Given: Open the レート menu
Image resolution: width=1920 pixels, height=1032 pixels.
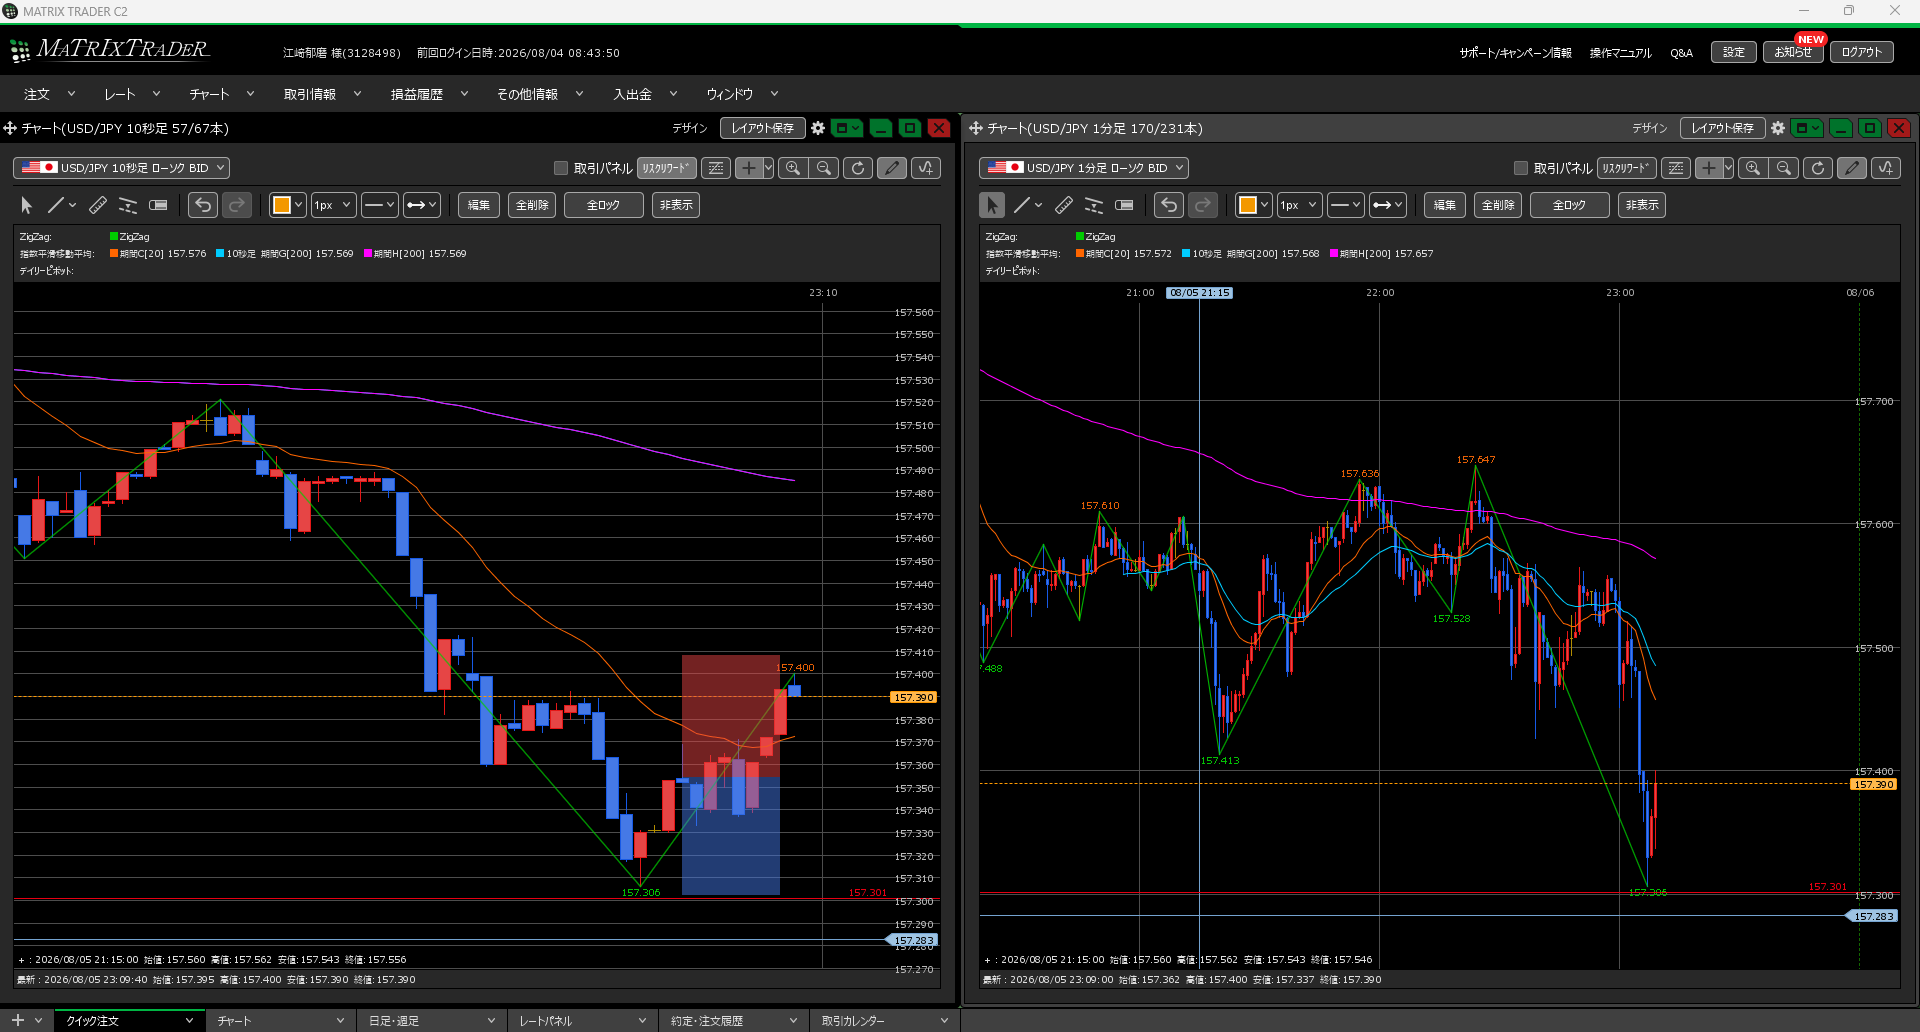Looking at the screenshot, I should click(132, 94).
